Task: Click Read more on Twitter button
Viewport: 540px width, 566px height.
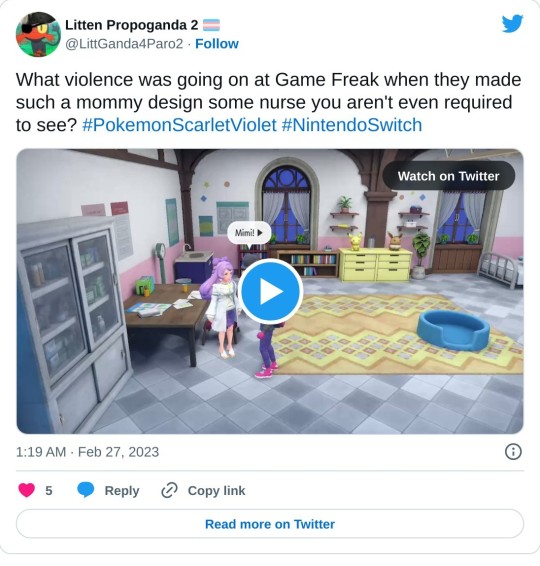Action: (x=270, y=524)
